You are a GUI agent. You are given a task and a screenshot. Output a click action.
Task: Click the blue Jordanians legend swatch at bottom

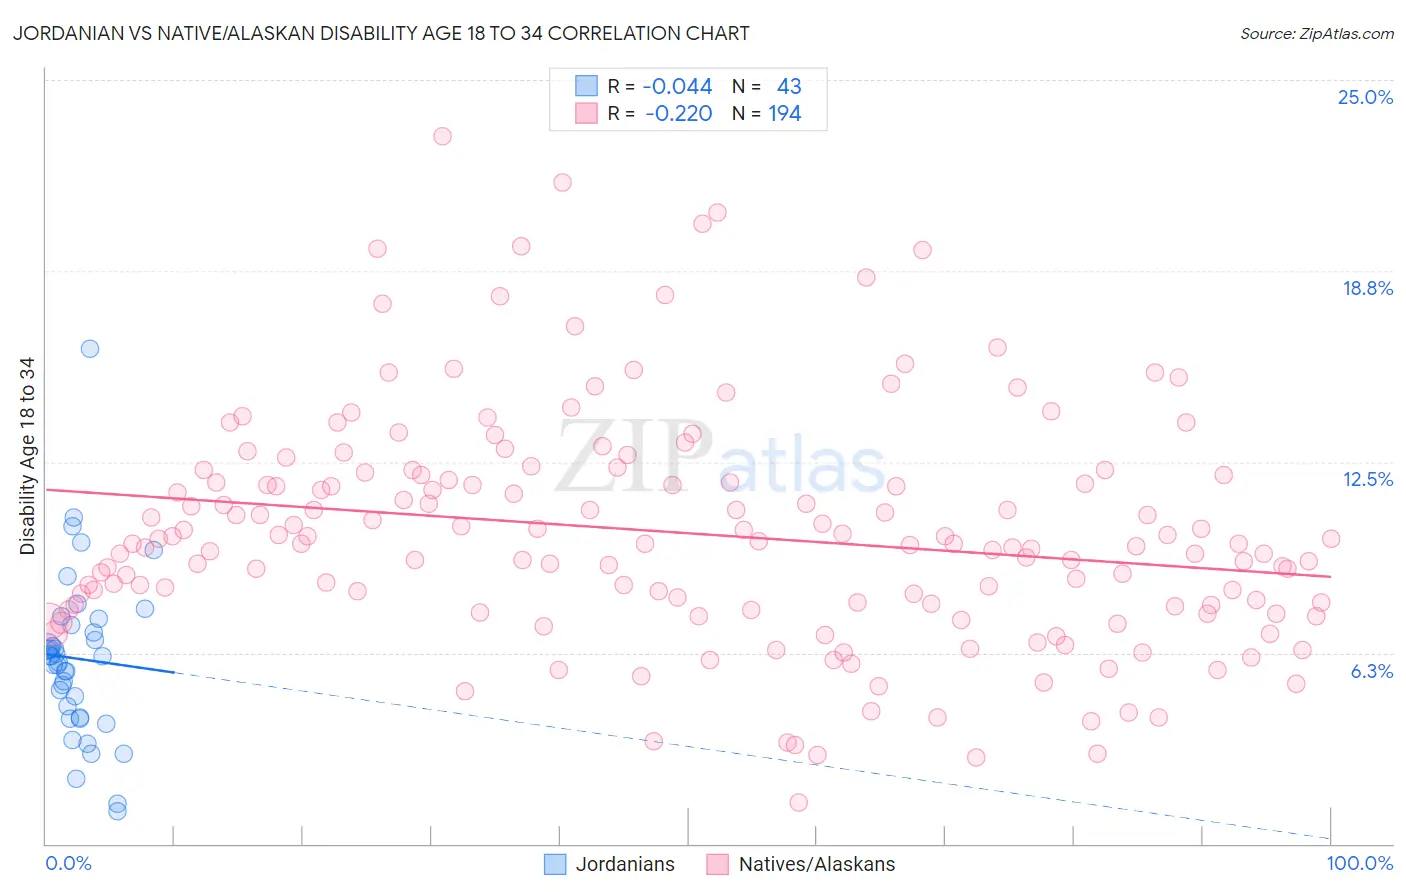[x=555, y=864]
